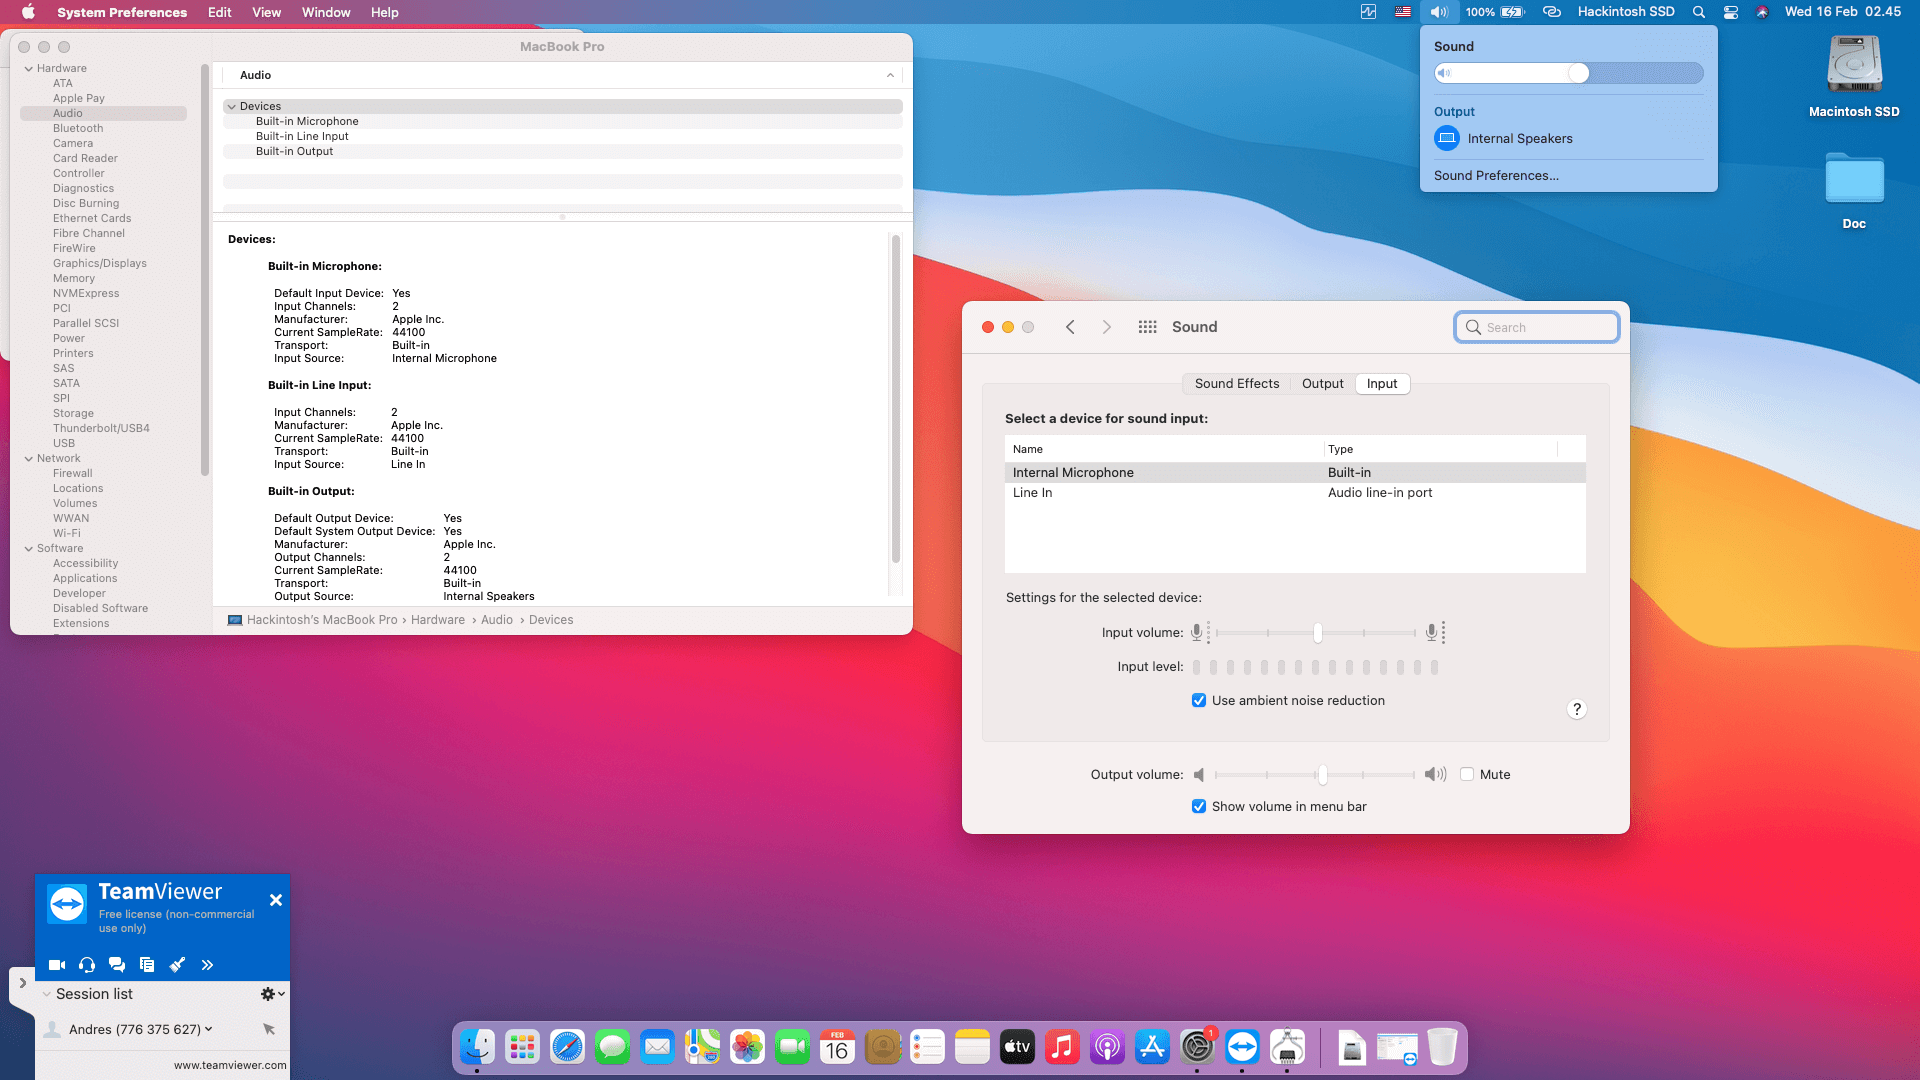Collapse the Network section in the sidebar
Viewport: 1920px width, 1080px height.
pos(29,458)
